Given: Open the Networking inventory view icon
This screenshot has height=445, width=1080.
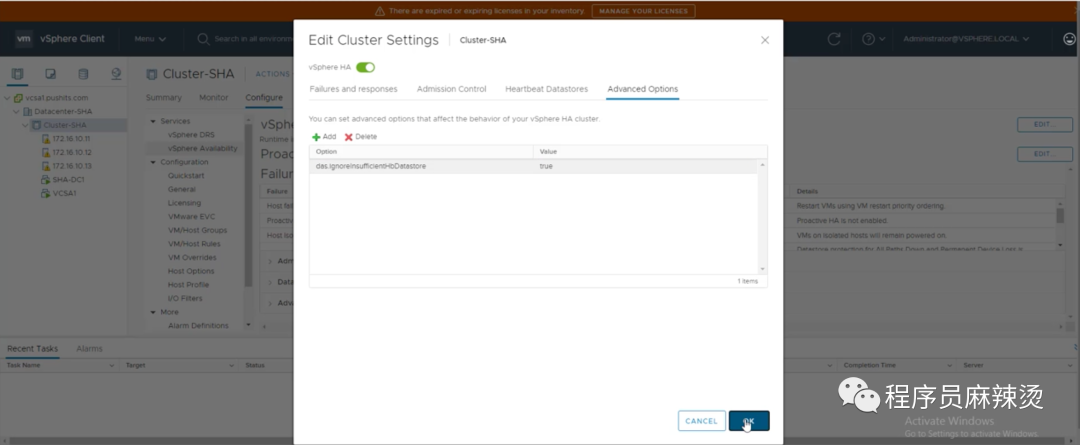Looking at the screenshot, I should click(116, 74).
